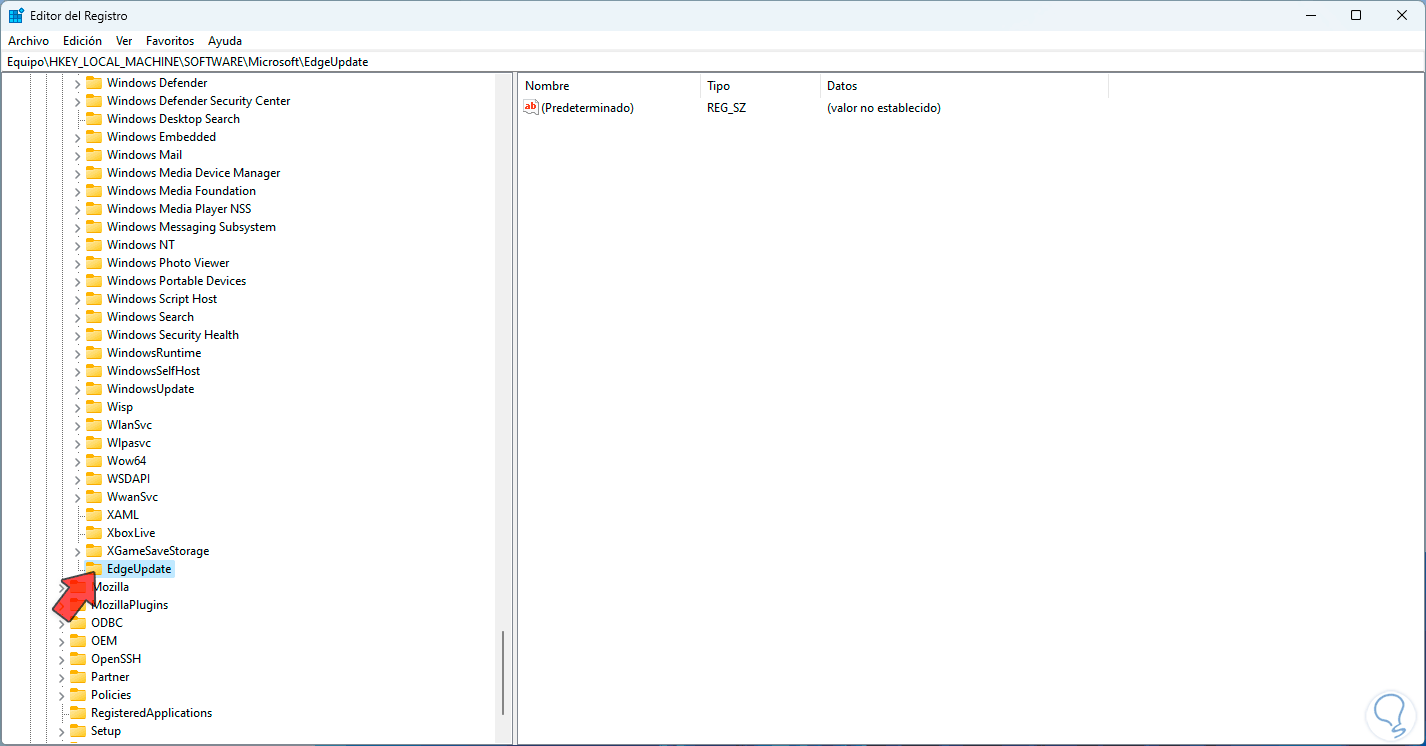Expand the Windows Portable Devices key

tap(78, 281)
